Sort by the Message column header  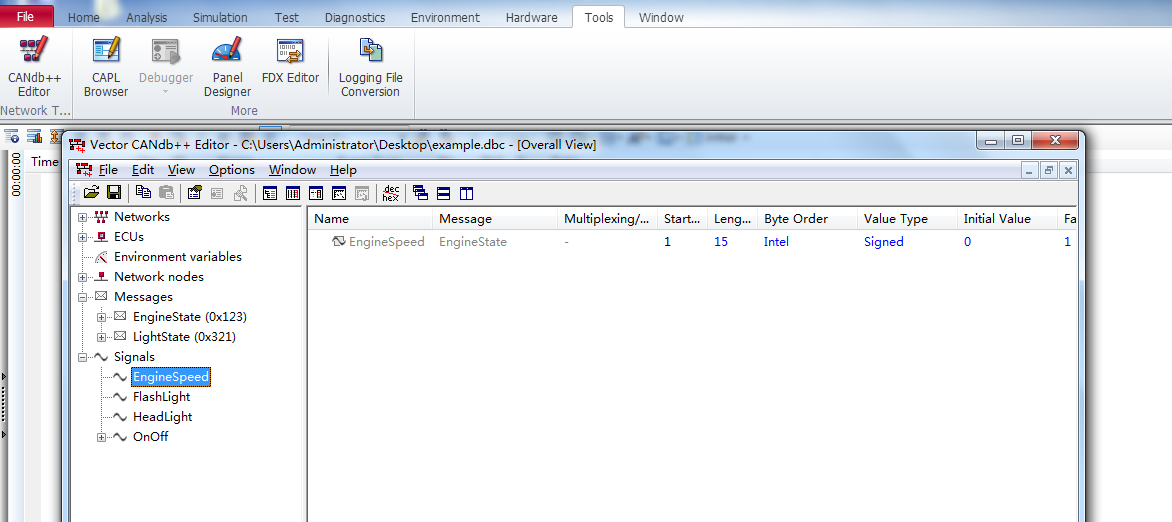[495, 219]
